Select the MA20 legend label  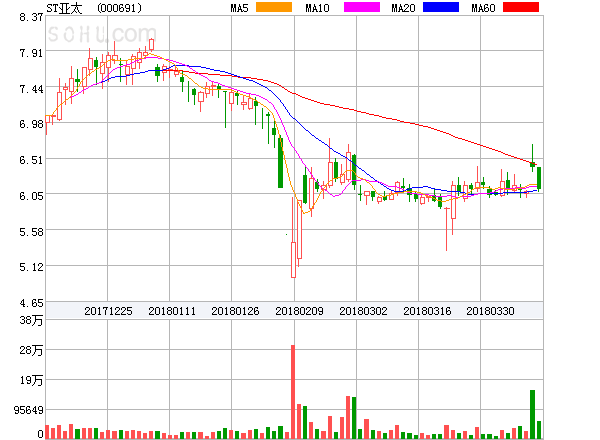(403, 8)
